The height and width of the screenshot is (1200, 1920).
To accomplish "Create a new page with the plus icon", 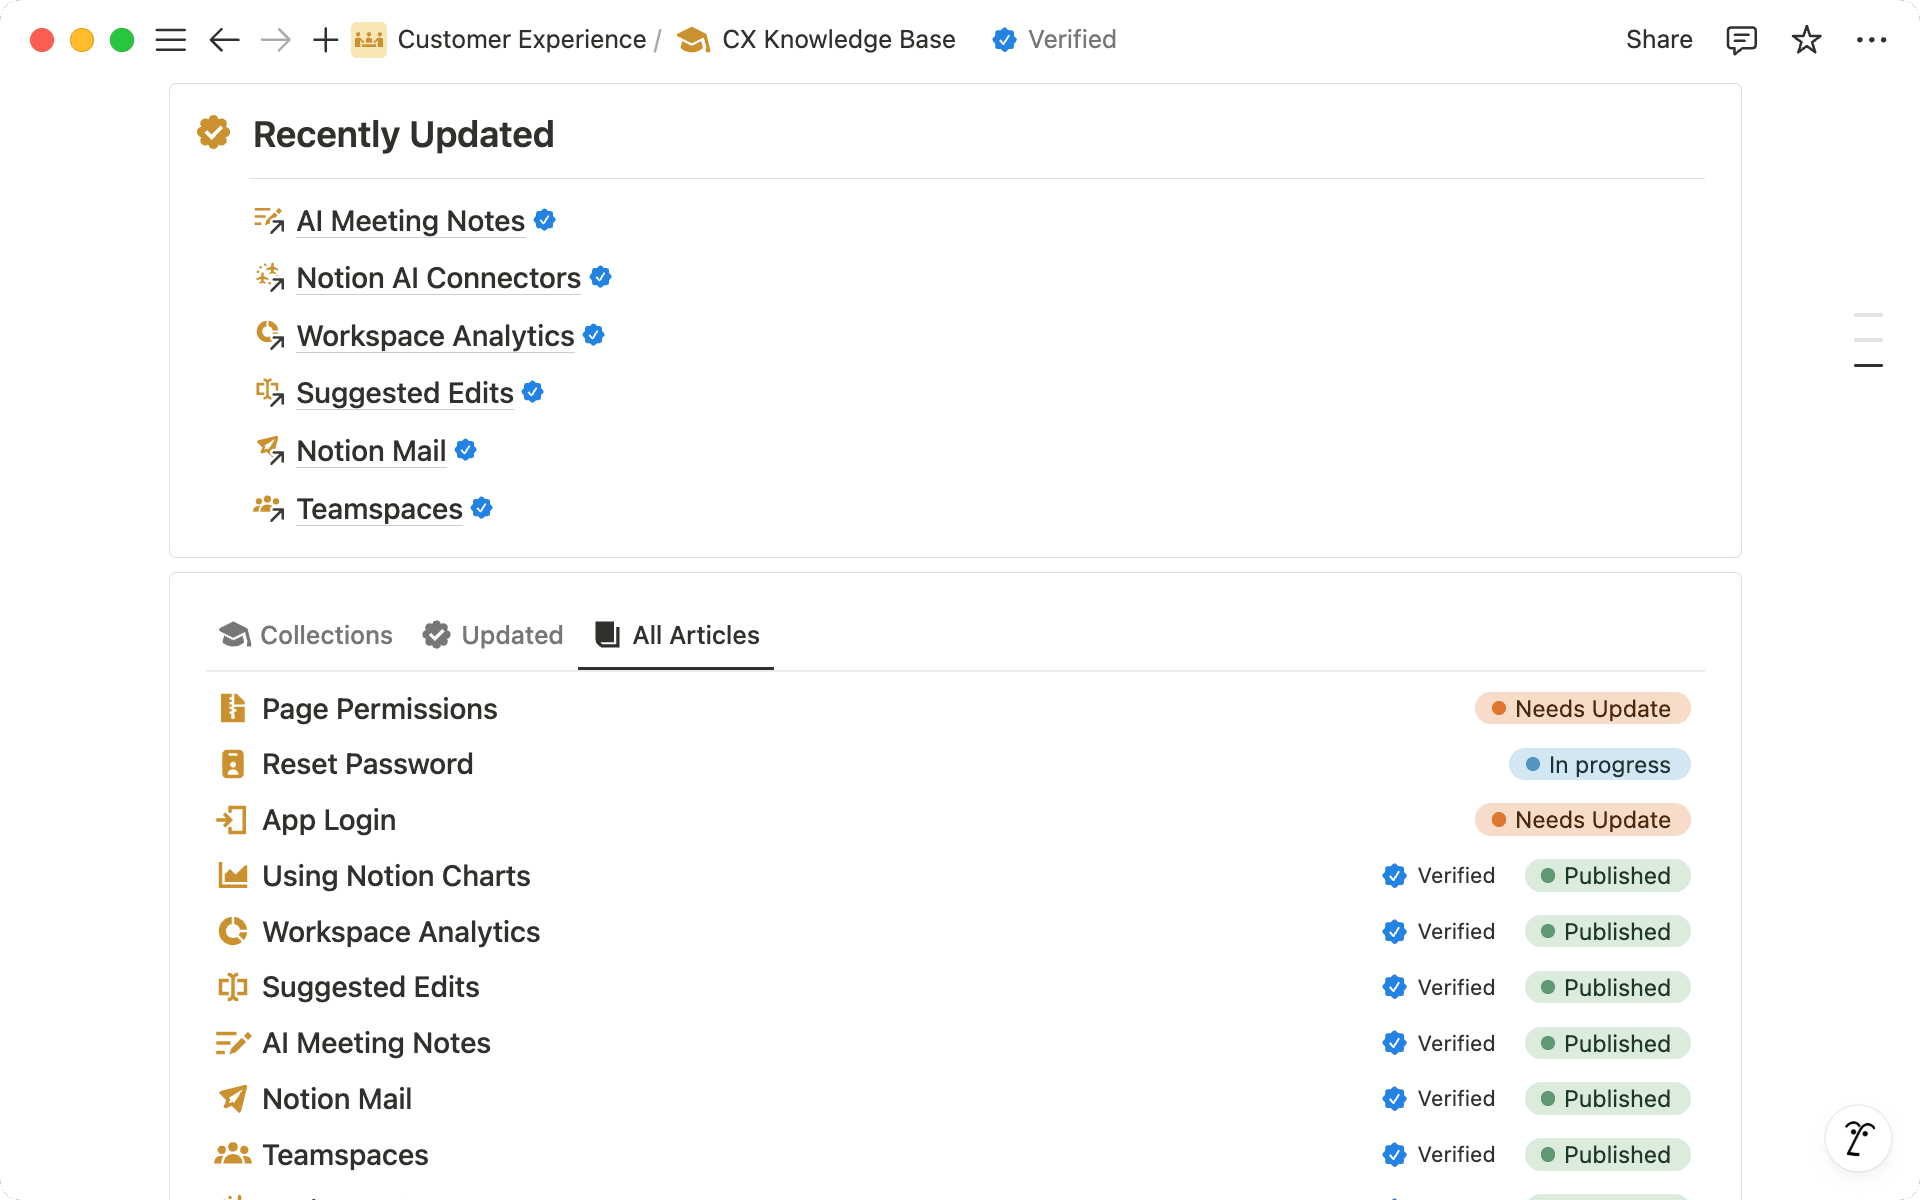I will 323,40.
